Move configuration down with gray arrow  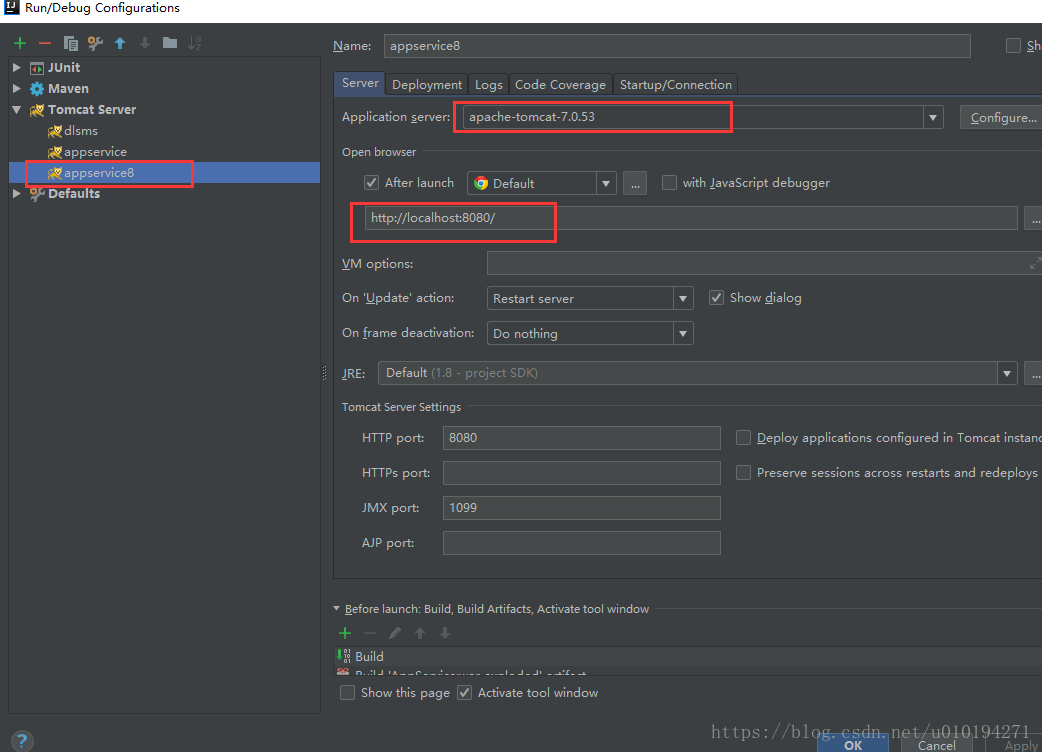click(x=145, y=43)
